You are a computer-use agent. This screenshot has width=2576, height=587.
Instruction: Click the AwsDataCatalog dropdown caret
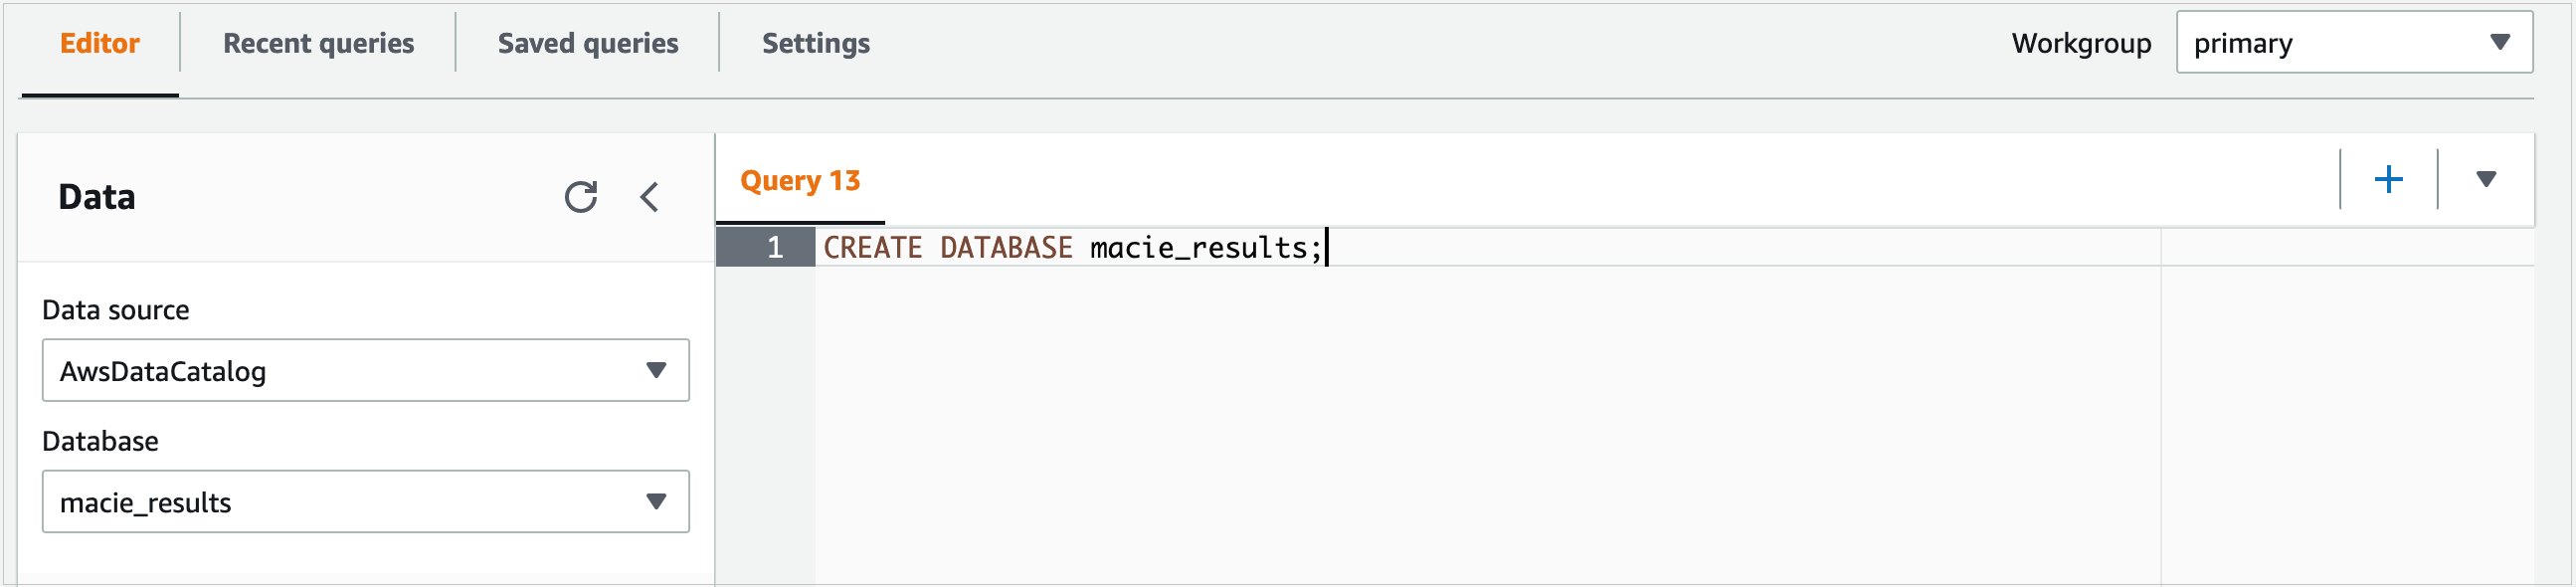point(657,370)
